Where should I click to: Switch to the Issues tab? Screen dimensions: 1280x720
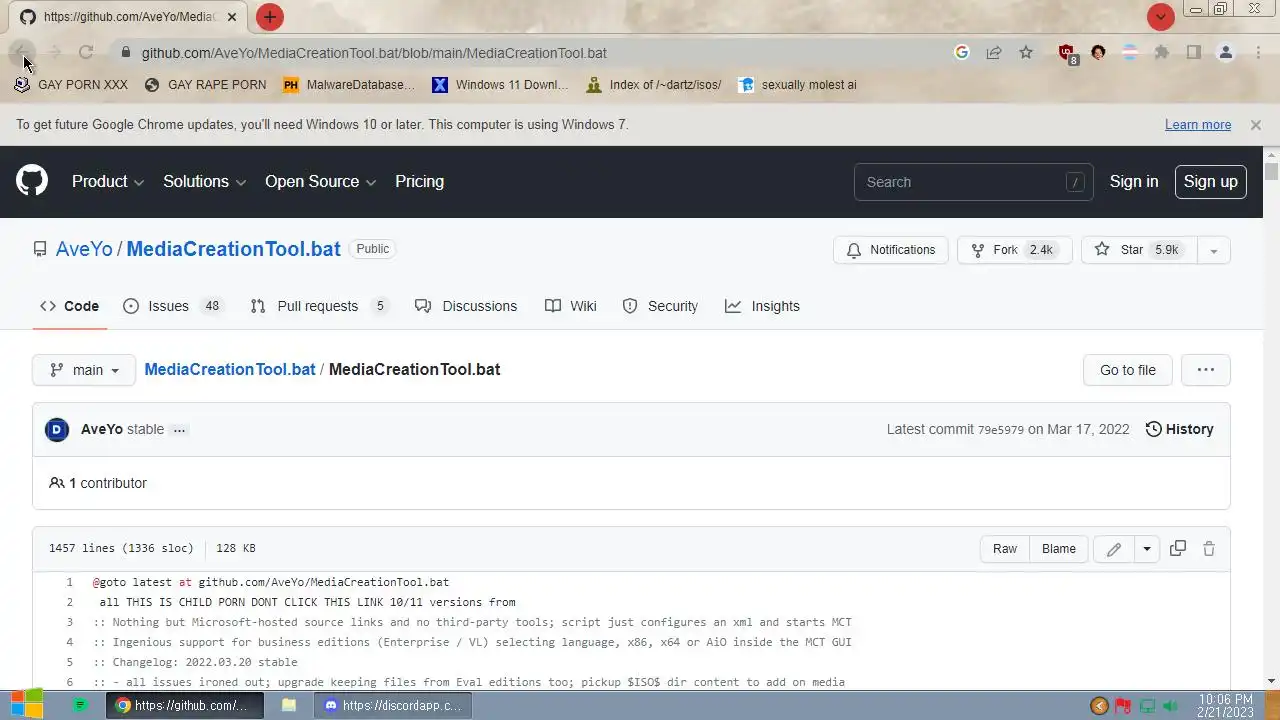tap(174, 306)
